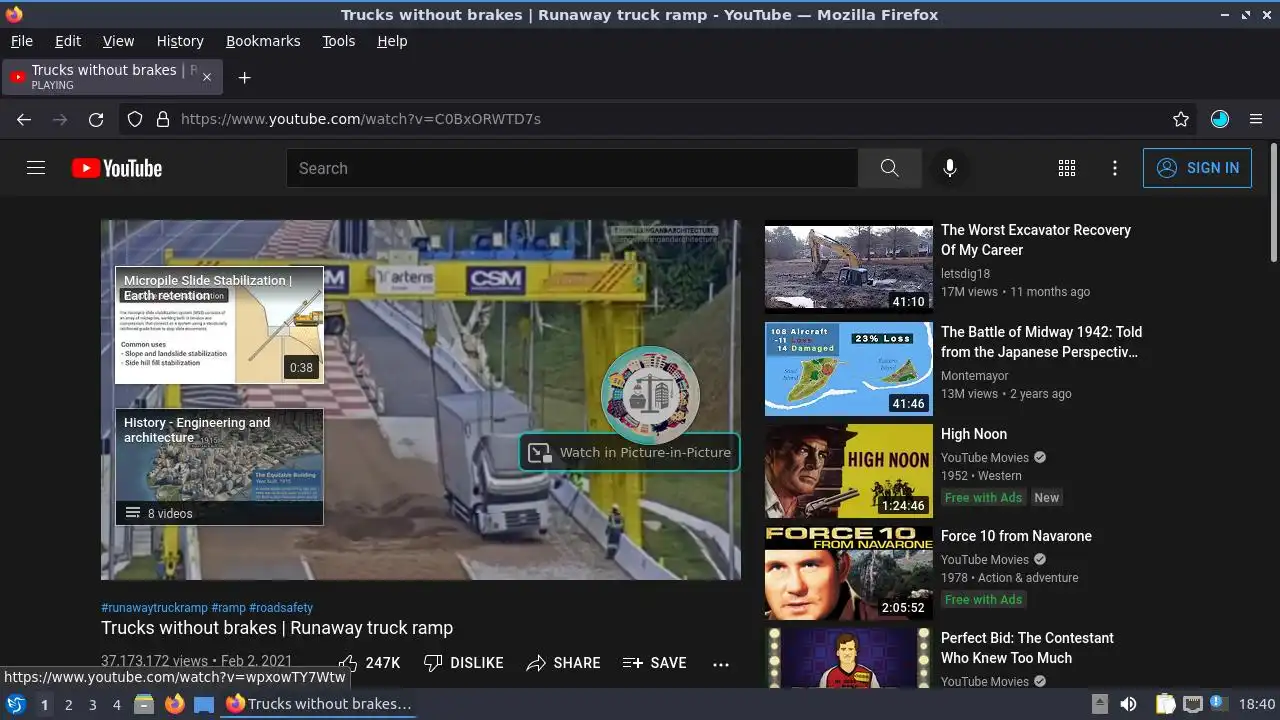
Task: Like the video with 247K thumbs-up
Action: [x=369, y=663]
